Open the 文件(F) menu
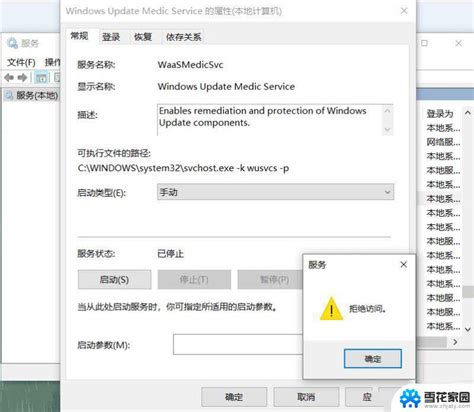Image resolution: width=474 pixels, height=412 pixels. (x=21, y=62)
